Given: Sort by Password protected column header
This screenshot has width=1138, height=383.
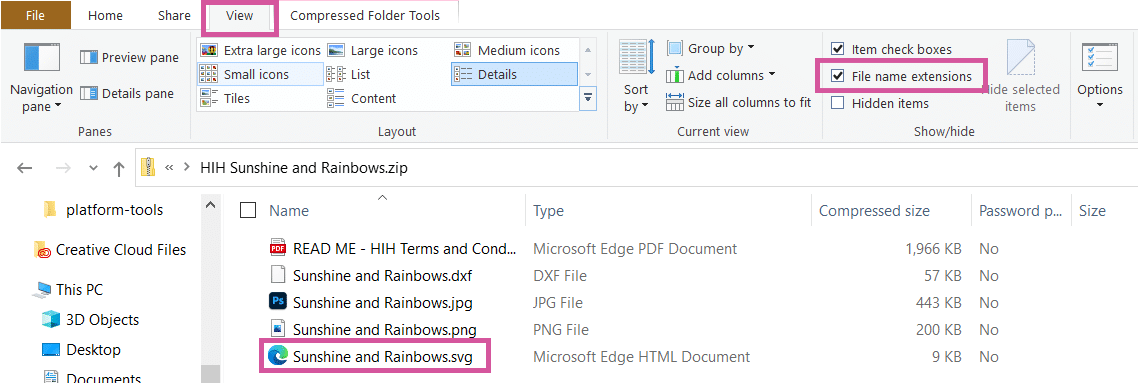Looking at the screenshot, I should point(1020,211).
